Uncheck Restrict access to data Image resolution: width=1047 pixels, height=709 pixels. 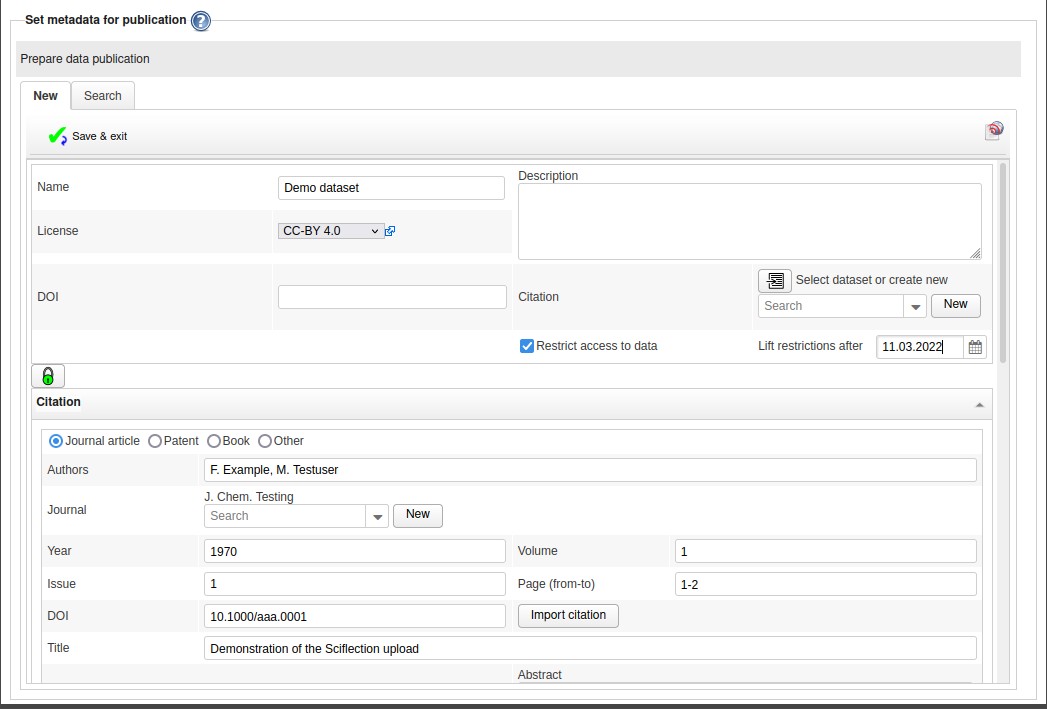pyautogui.click(x=527, y=346)
